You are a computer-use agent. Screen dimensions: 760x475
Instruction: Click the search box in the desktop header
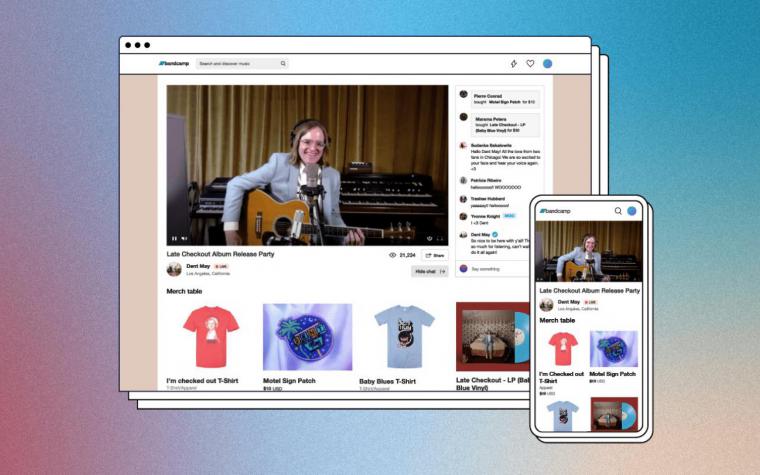coord(242,63)
